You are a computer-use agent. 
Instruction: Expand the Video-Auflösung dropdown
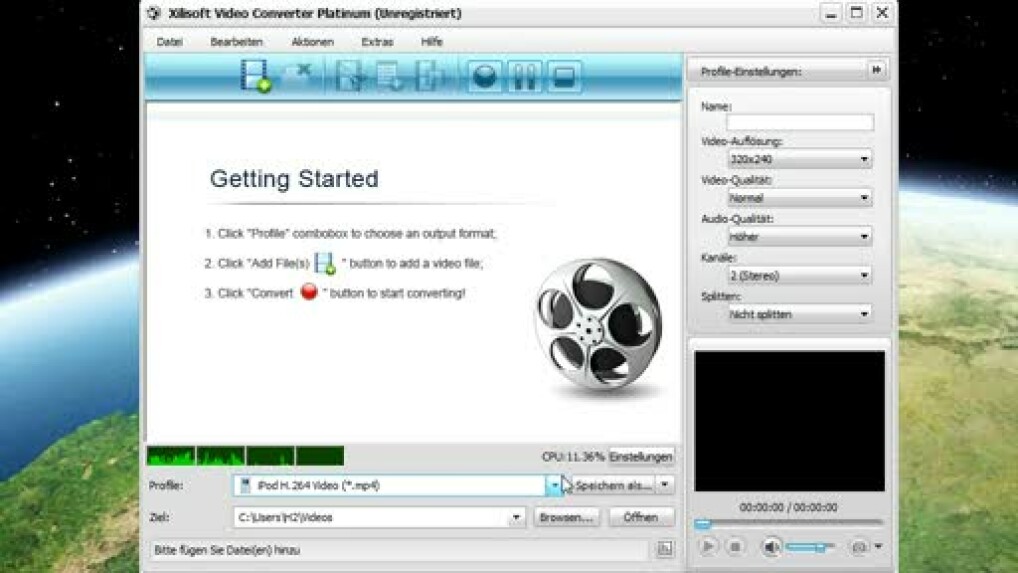pyautogui.click(x=799, y=159)
